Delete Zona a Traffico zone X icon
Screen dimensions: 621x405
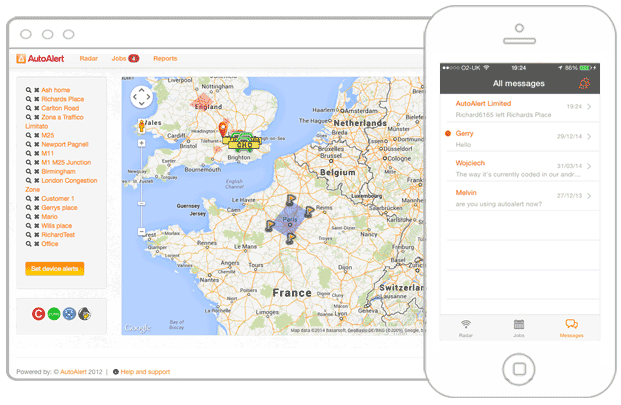(x=36, y=117)
